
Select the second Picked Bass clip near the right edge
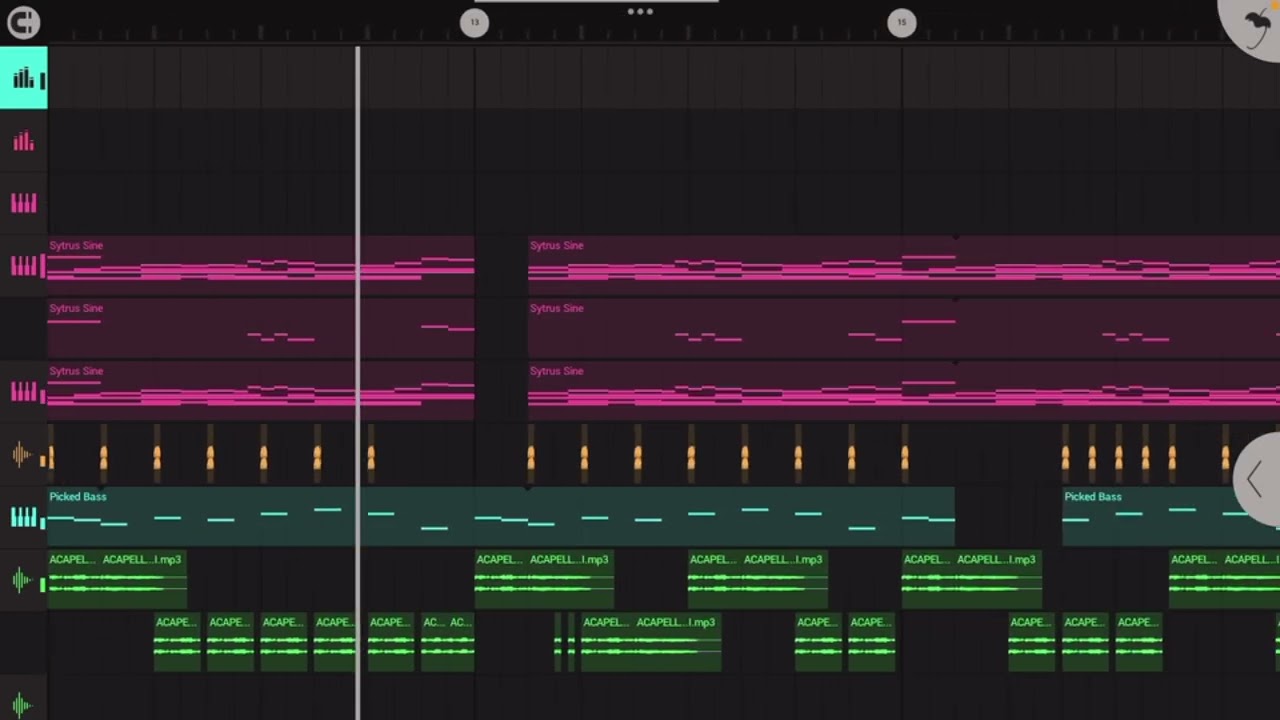(1171, 517)
